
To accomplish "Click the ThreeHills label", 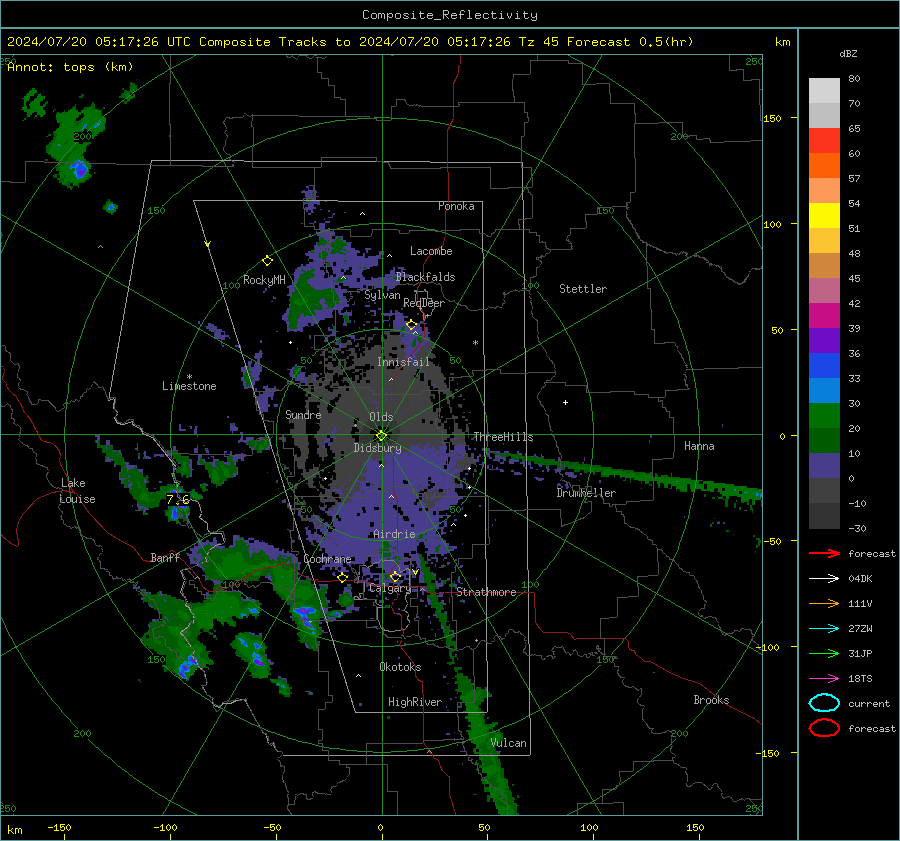I will click(x=503, y=437).
